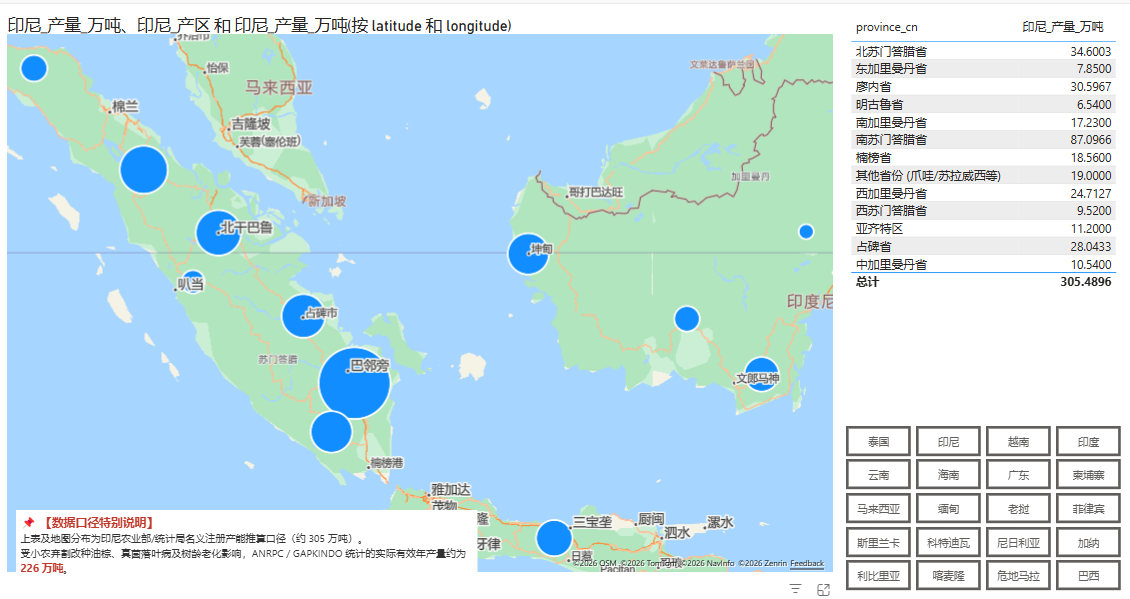Screen dimensions: 1130x599
Task: Select table row 东加里曼丹省
Action: 983,68
